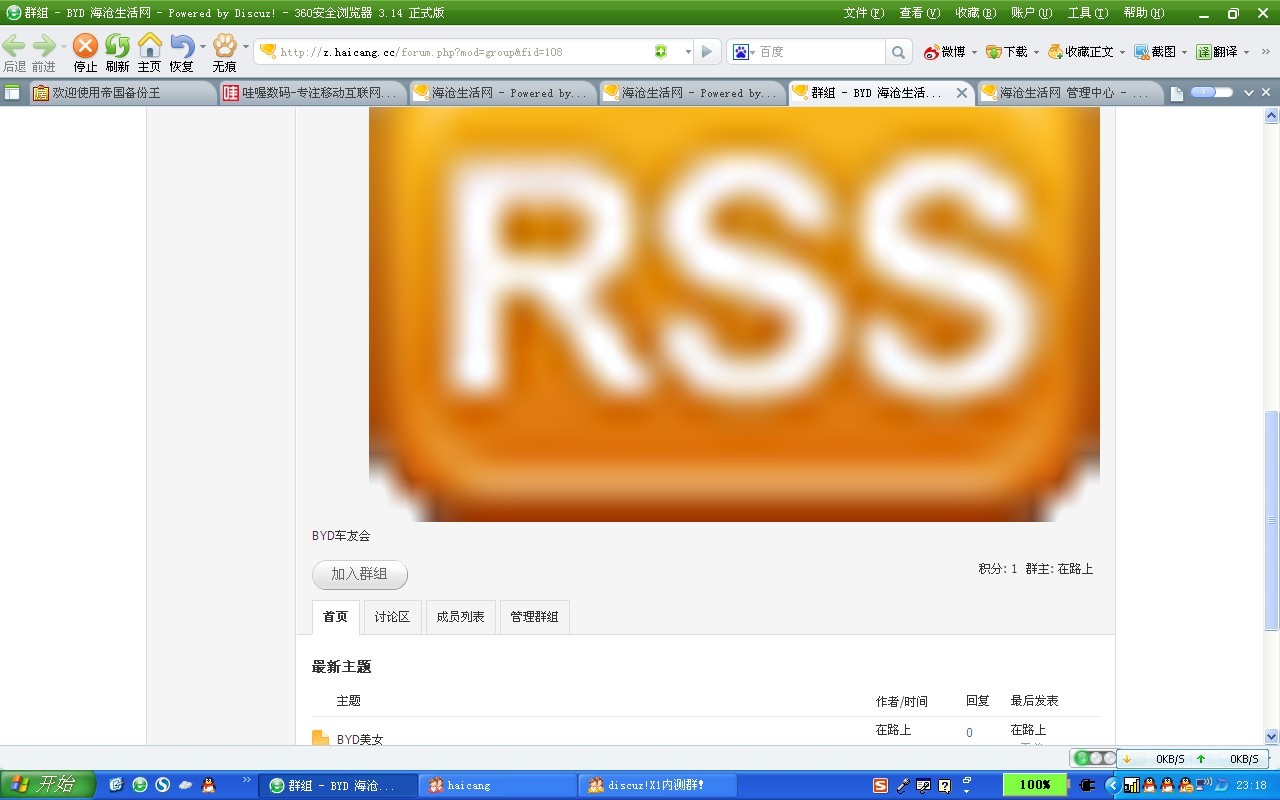
Task: Click the QQ penguin quick launch icon
Action: [x=208, y=785]
